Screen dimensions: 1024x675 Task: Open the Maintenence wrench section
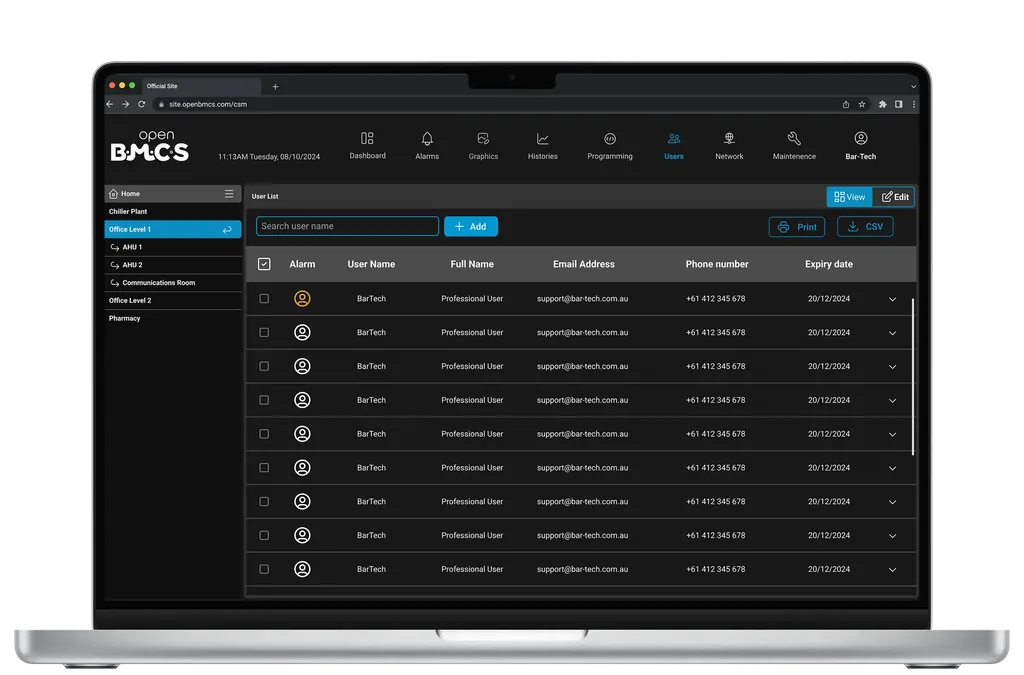(x=793, y=146)
